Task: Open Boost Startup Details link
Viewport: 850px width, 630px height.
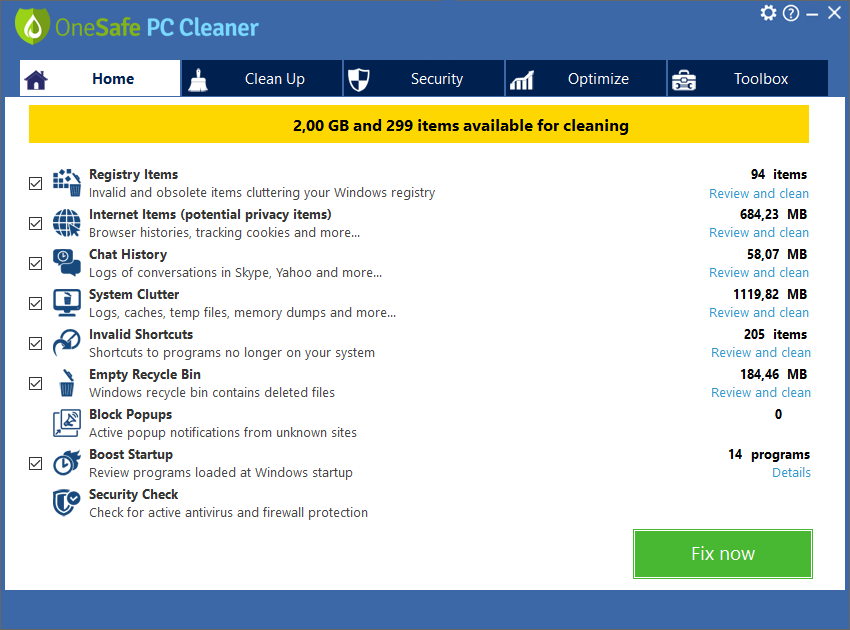Action: 791,473
